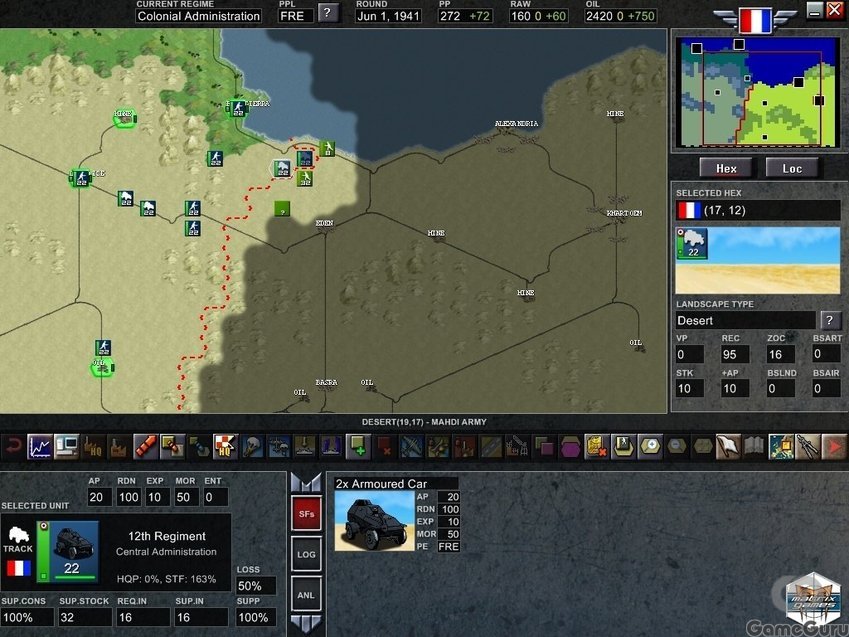The height and width of the screenshot is (637, 849).
Task: Switch to the Loc tab
Action: tap(792, 168)
